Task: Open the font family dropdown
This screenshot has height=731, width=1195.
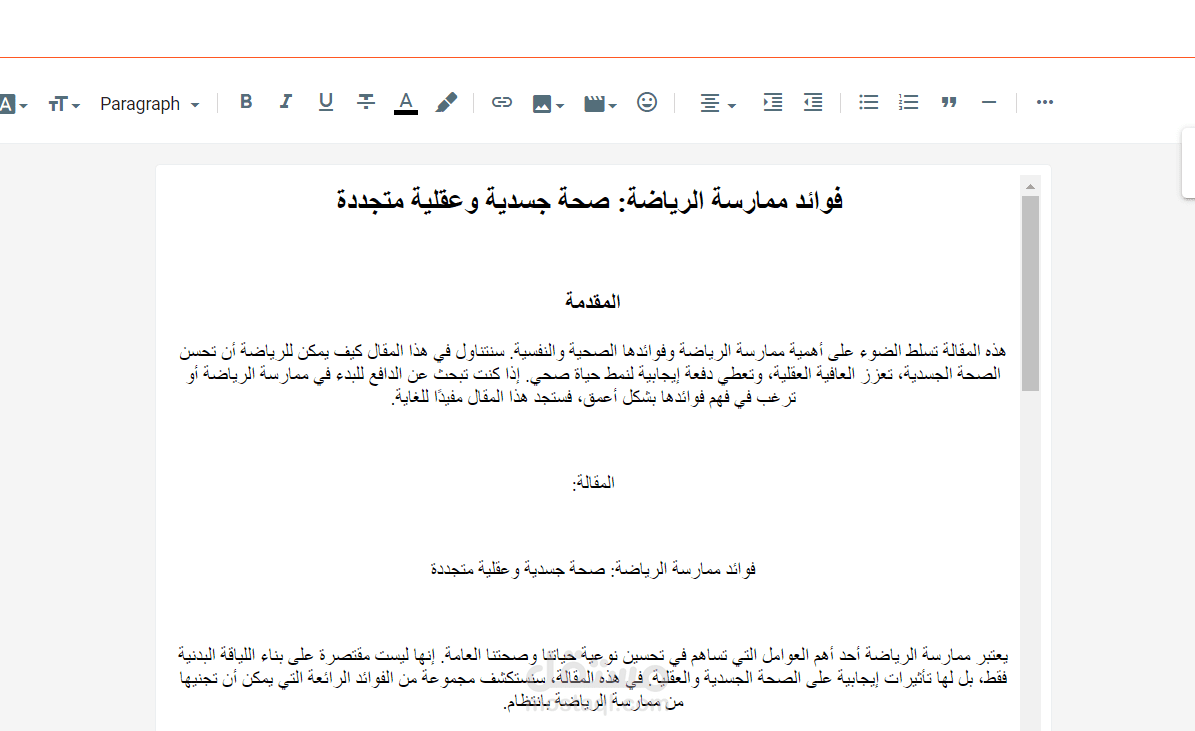Action: [x=13, y=104]
